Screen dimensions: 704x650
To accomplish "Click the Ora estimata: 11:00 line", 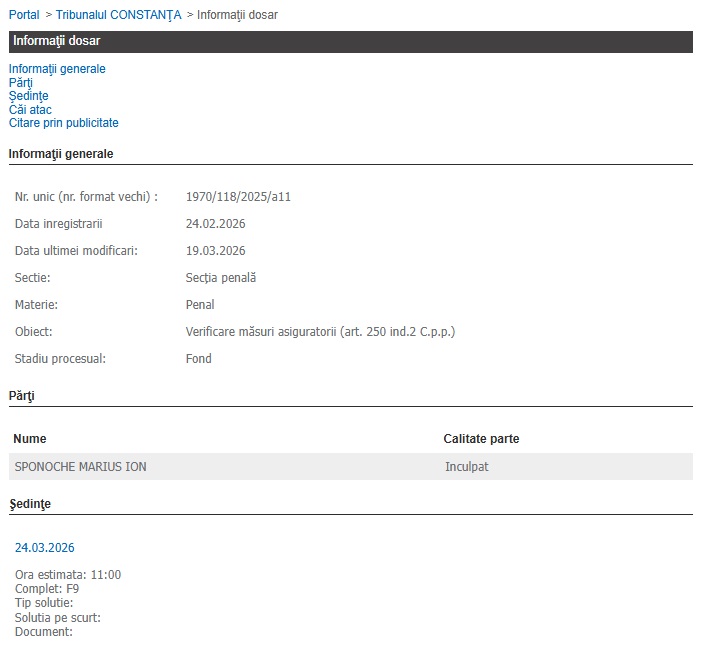I will (x=68, y=575).
